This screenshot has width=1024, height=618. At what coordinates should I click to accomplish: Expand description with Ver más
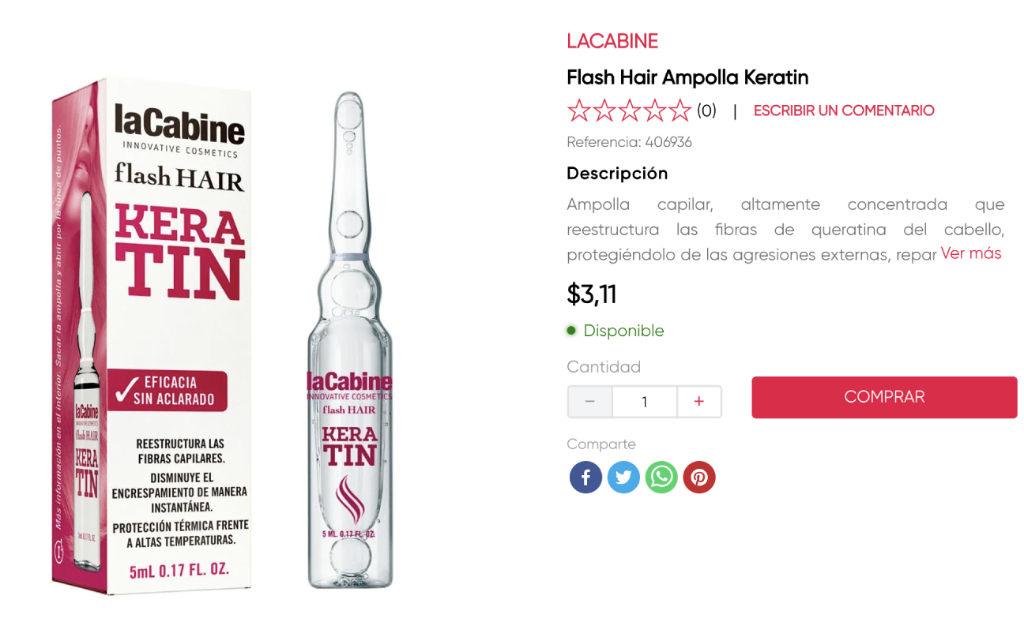(x=970, y=253)
